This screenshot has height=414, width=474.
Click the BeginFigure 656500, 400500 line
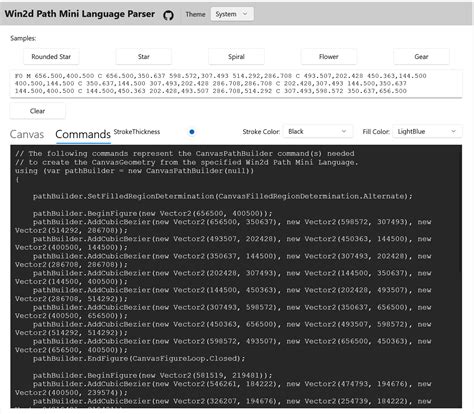coord(152,213)
